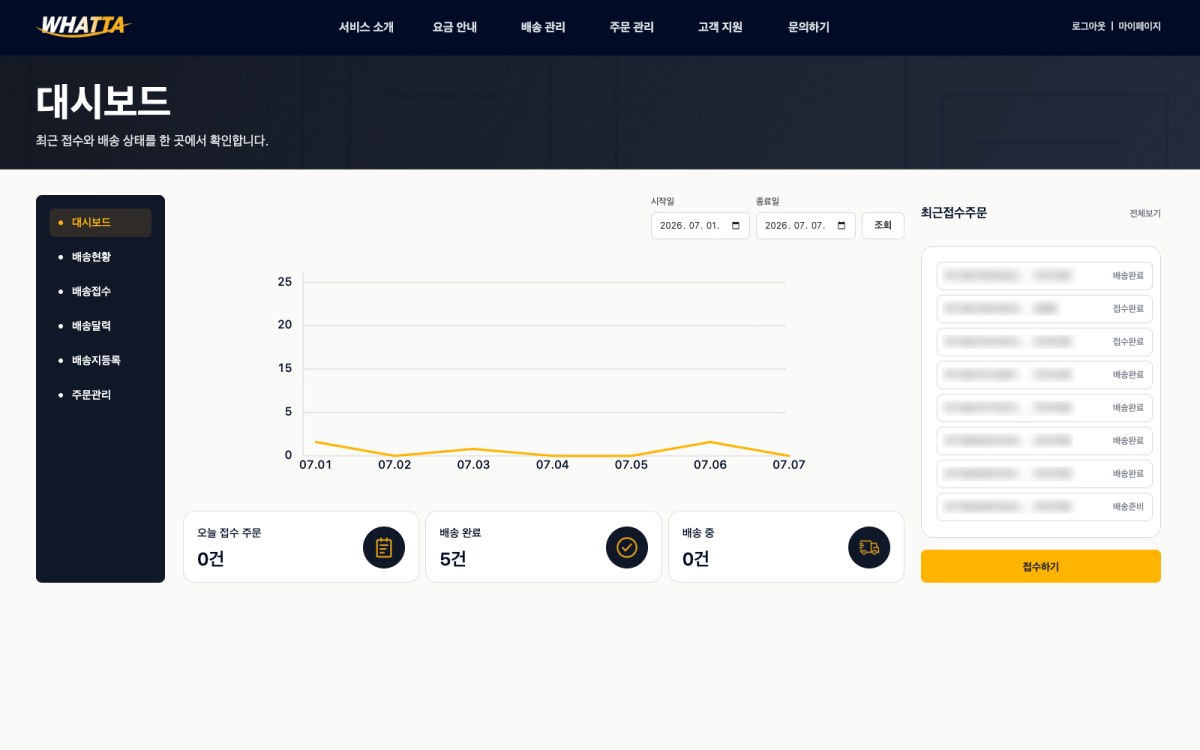Click the truck icon in 배송 중 card

tap(869, 547)
